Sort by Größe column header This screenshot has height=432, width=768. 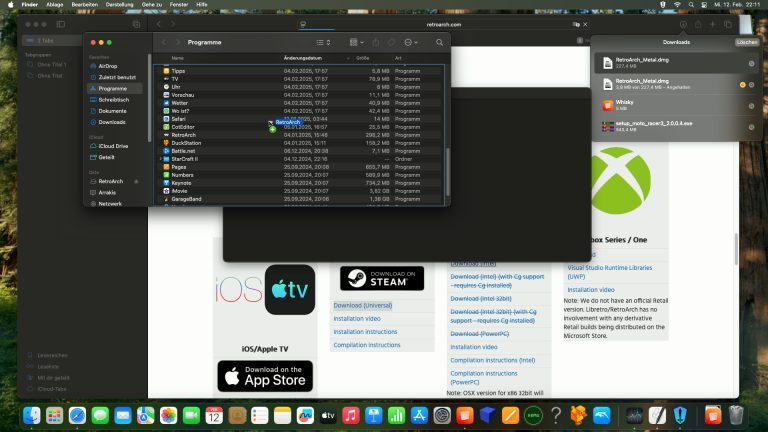point(362,58)
